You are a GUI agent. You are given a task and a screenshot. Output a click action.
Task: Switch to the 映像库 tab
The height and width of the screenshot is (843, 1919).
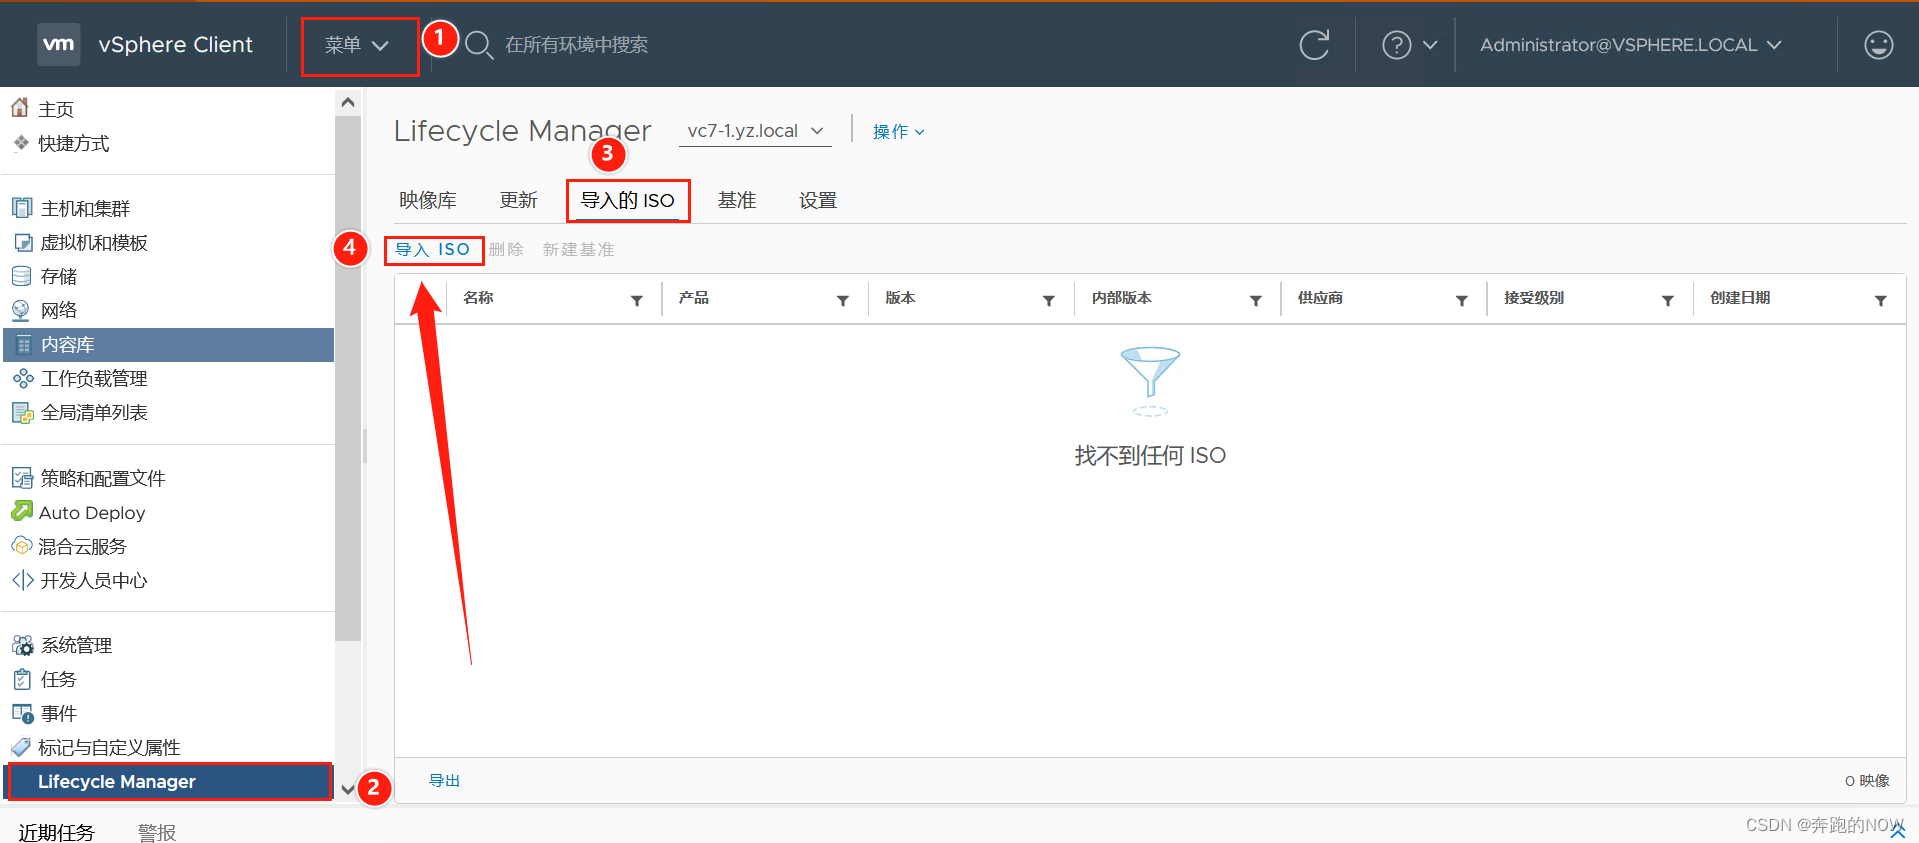click(x=428, y=200)
